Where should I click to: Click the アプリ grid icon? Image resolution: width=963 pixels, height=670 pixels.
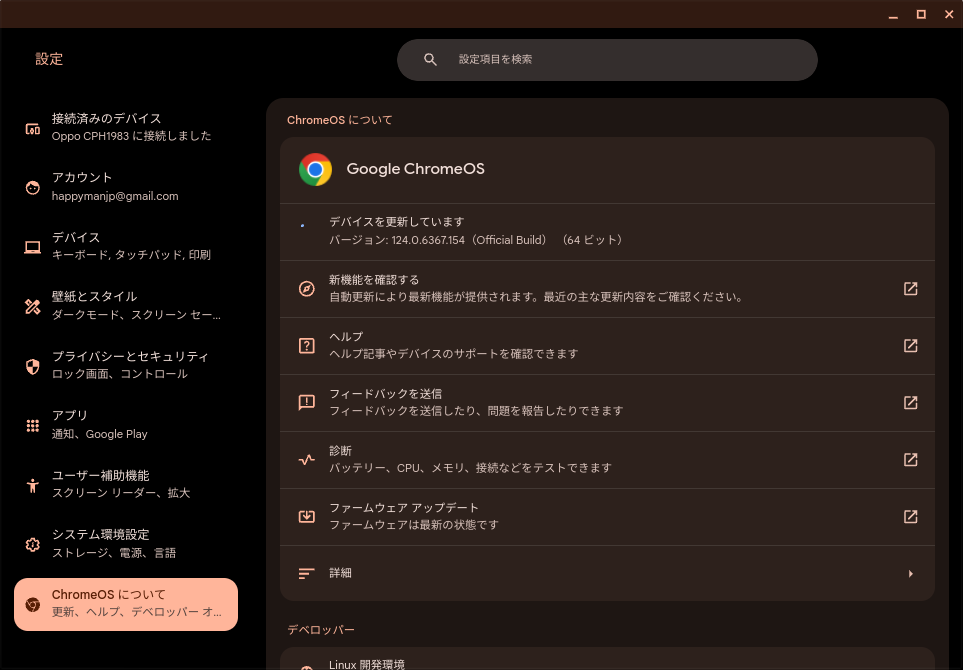point(33,426)
